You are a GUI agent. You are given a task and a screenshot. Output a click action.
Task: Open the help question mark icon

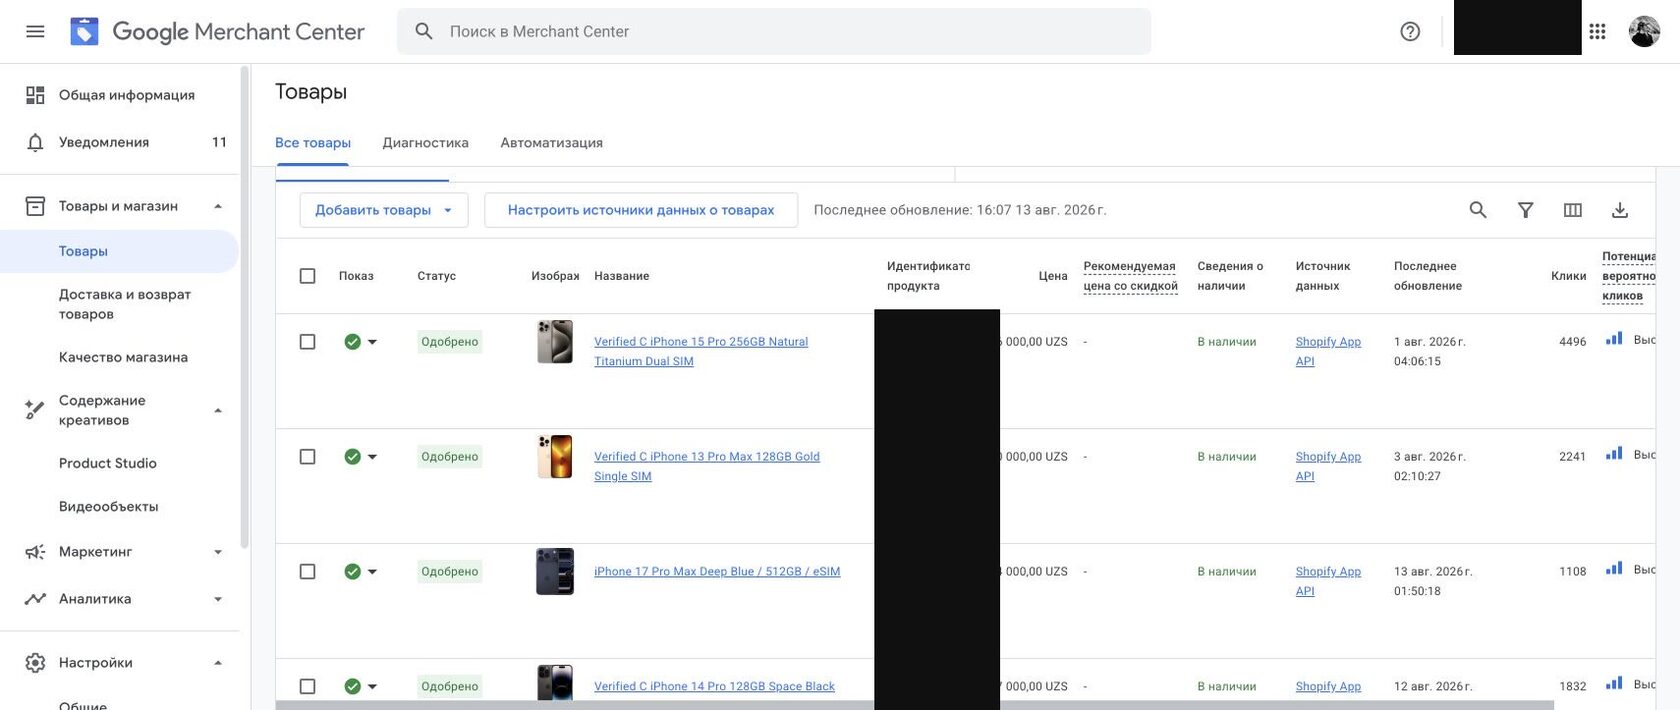tap(1410, 31)
